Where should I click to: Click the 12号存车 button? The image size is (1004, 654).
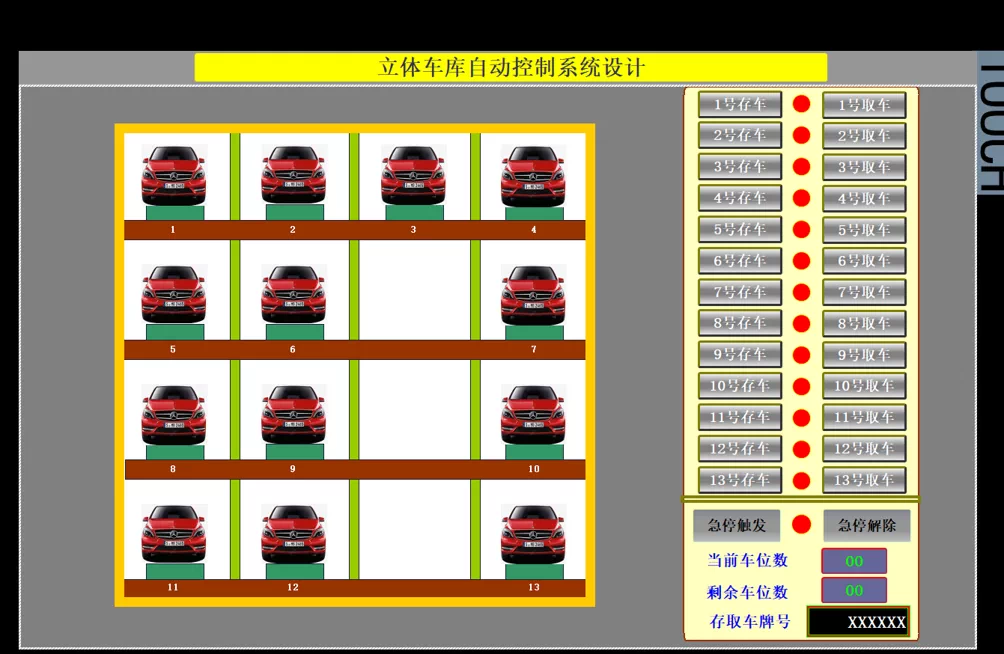click(740, 448)
